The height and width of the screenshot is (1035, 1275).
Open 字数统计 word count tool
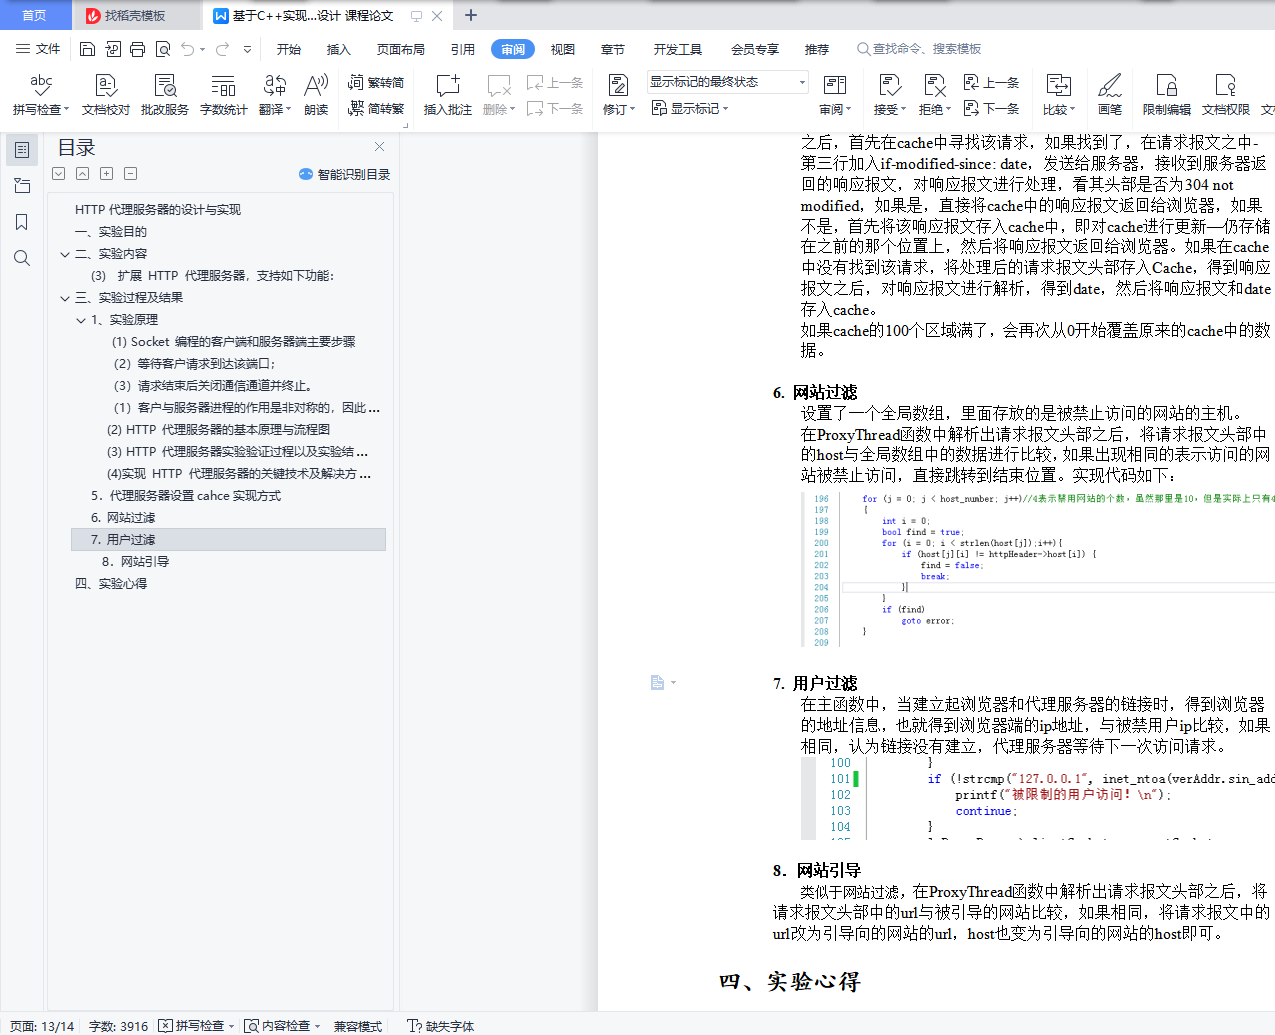224,95
